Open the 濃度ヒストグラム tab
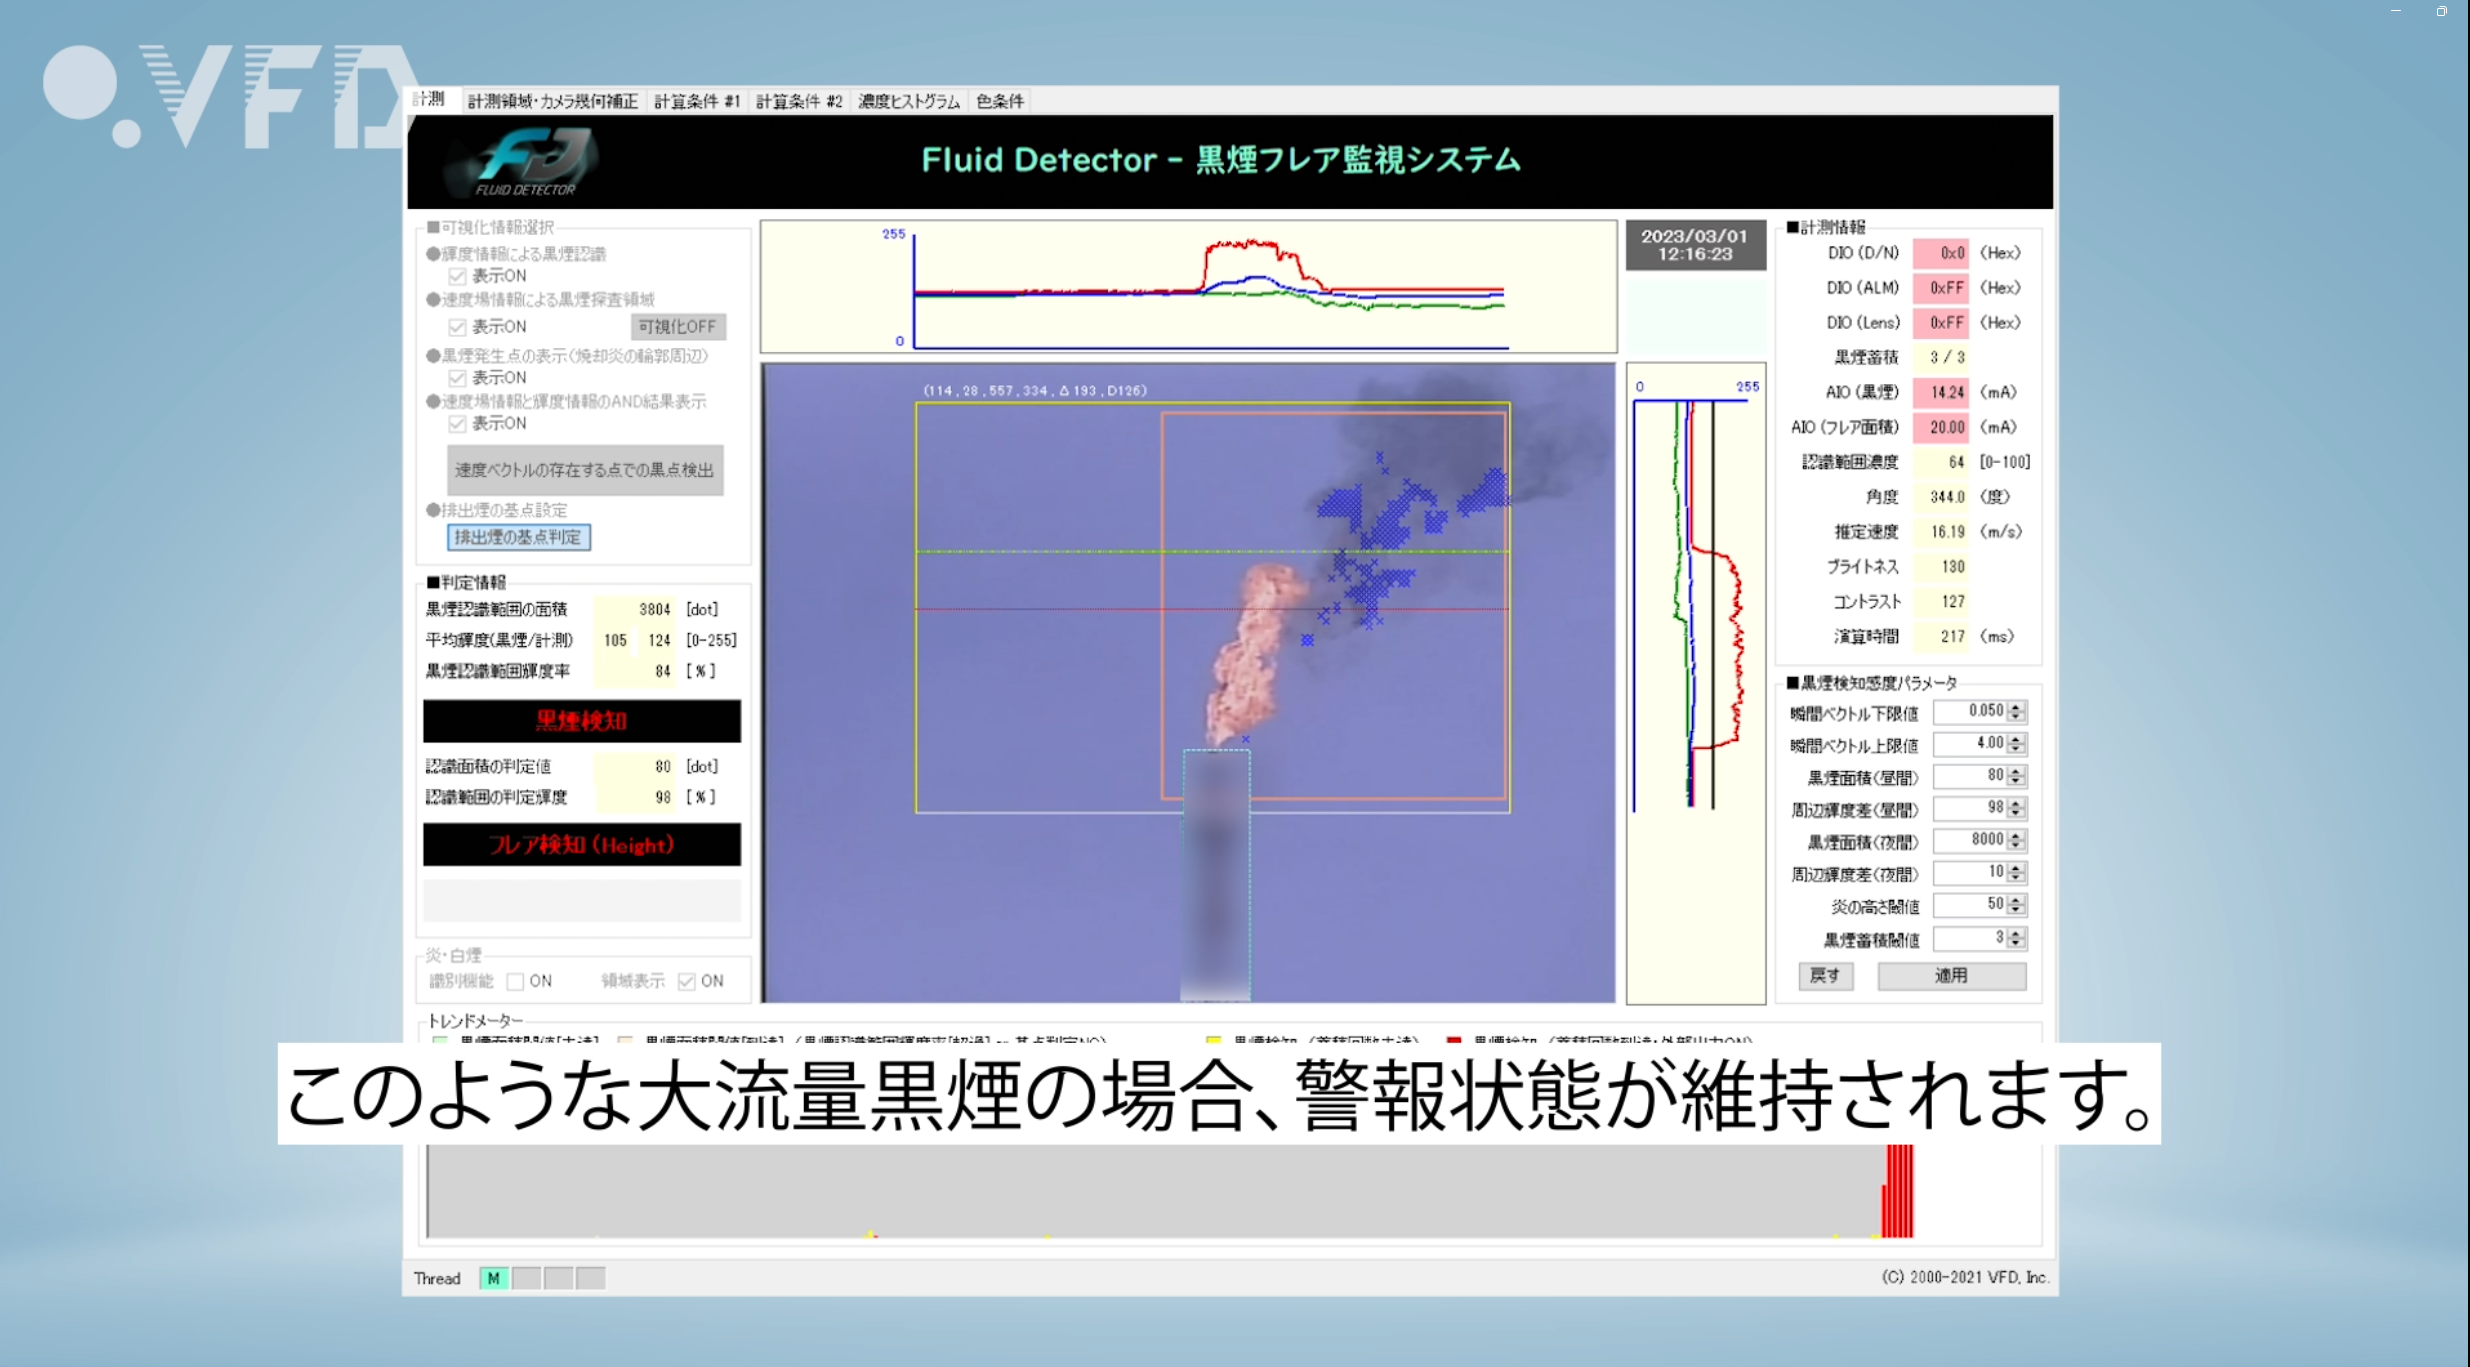Viewport: 2470px width, 1367px height. [x=908, y=101]
